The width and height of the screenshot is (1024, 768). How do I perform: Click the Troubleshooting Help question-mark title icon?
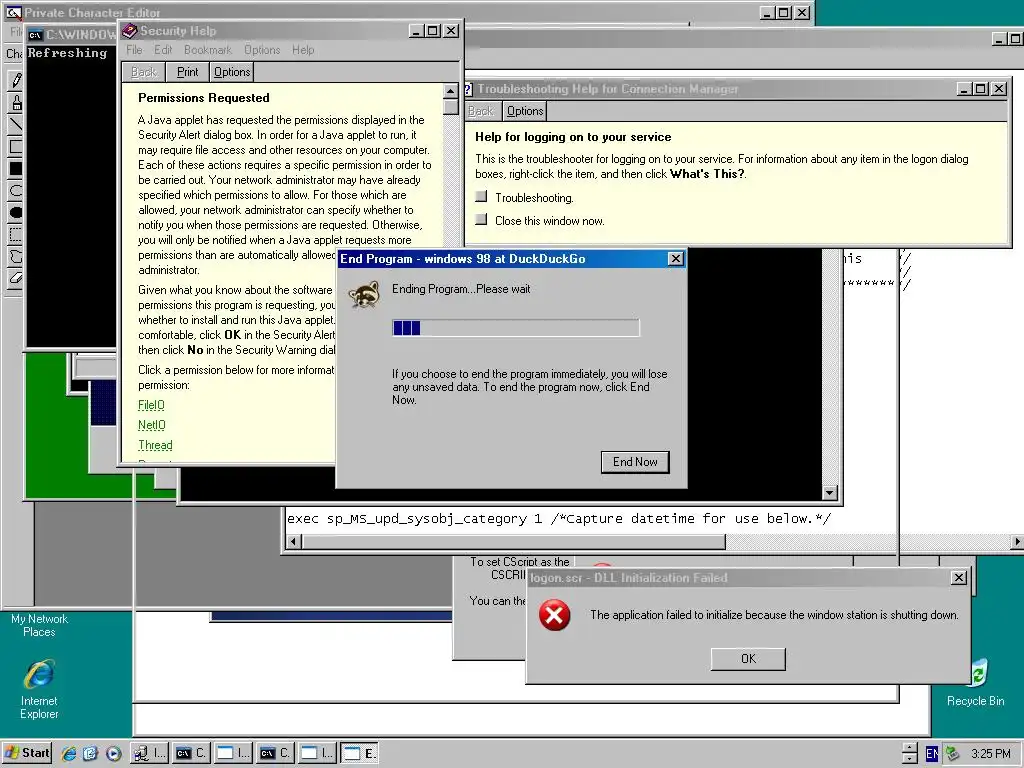(468, 89)
